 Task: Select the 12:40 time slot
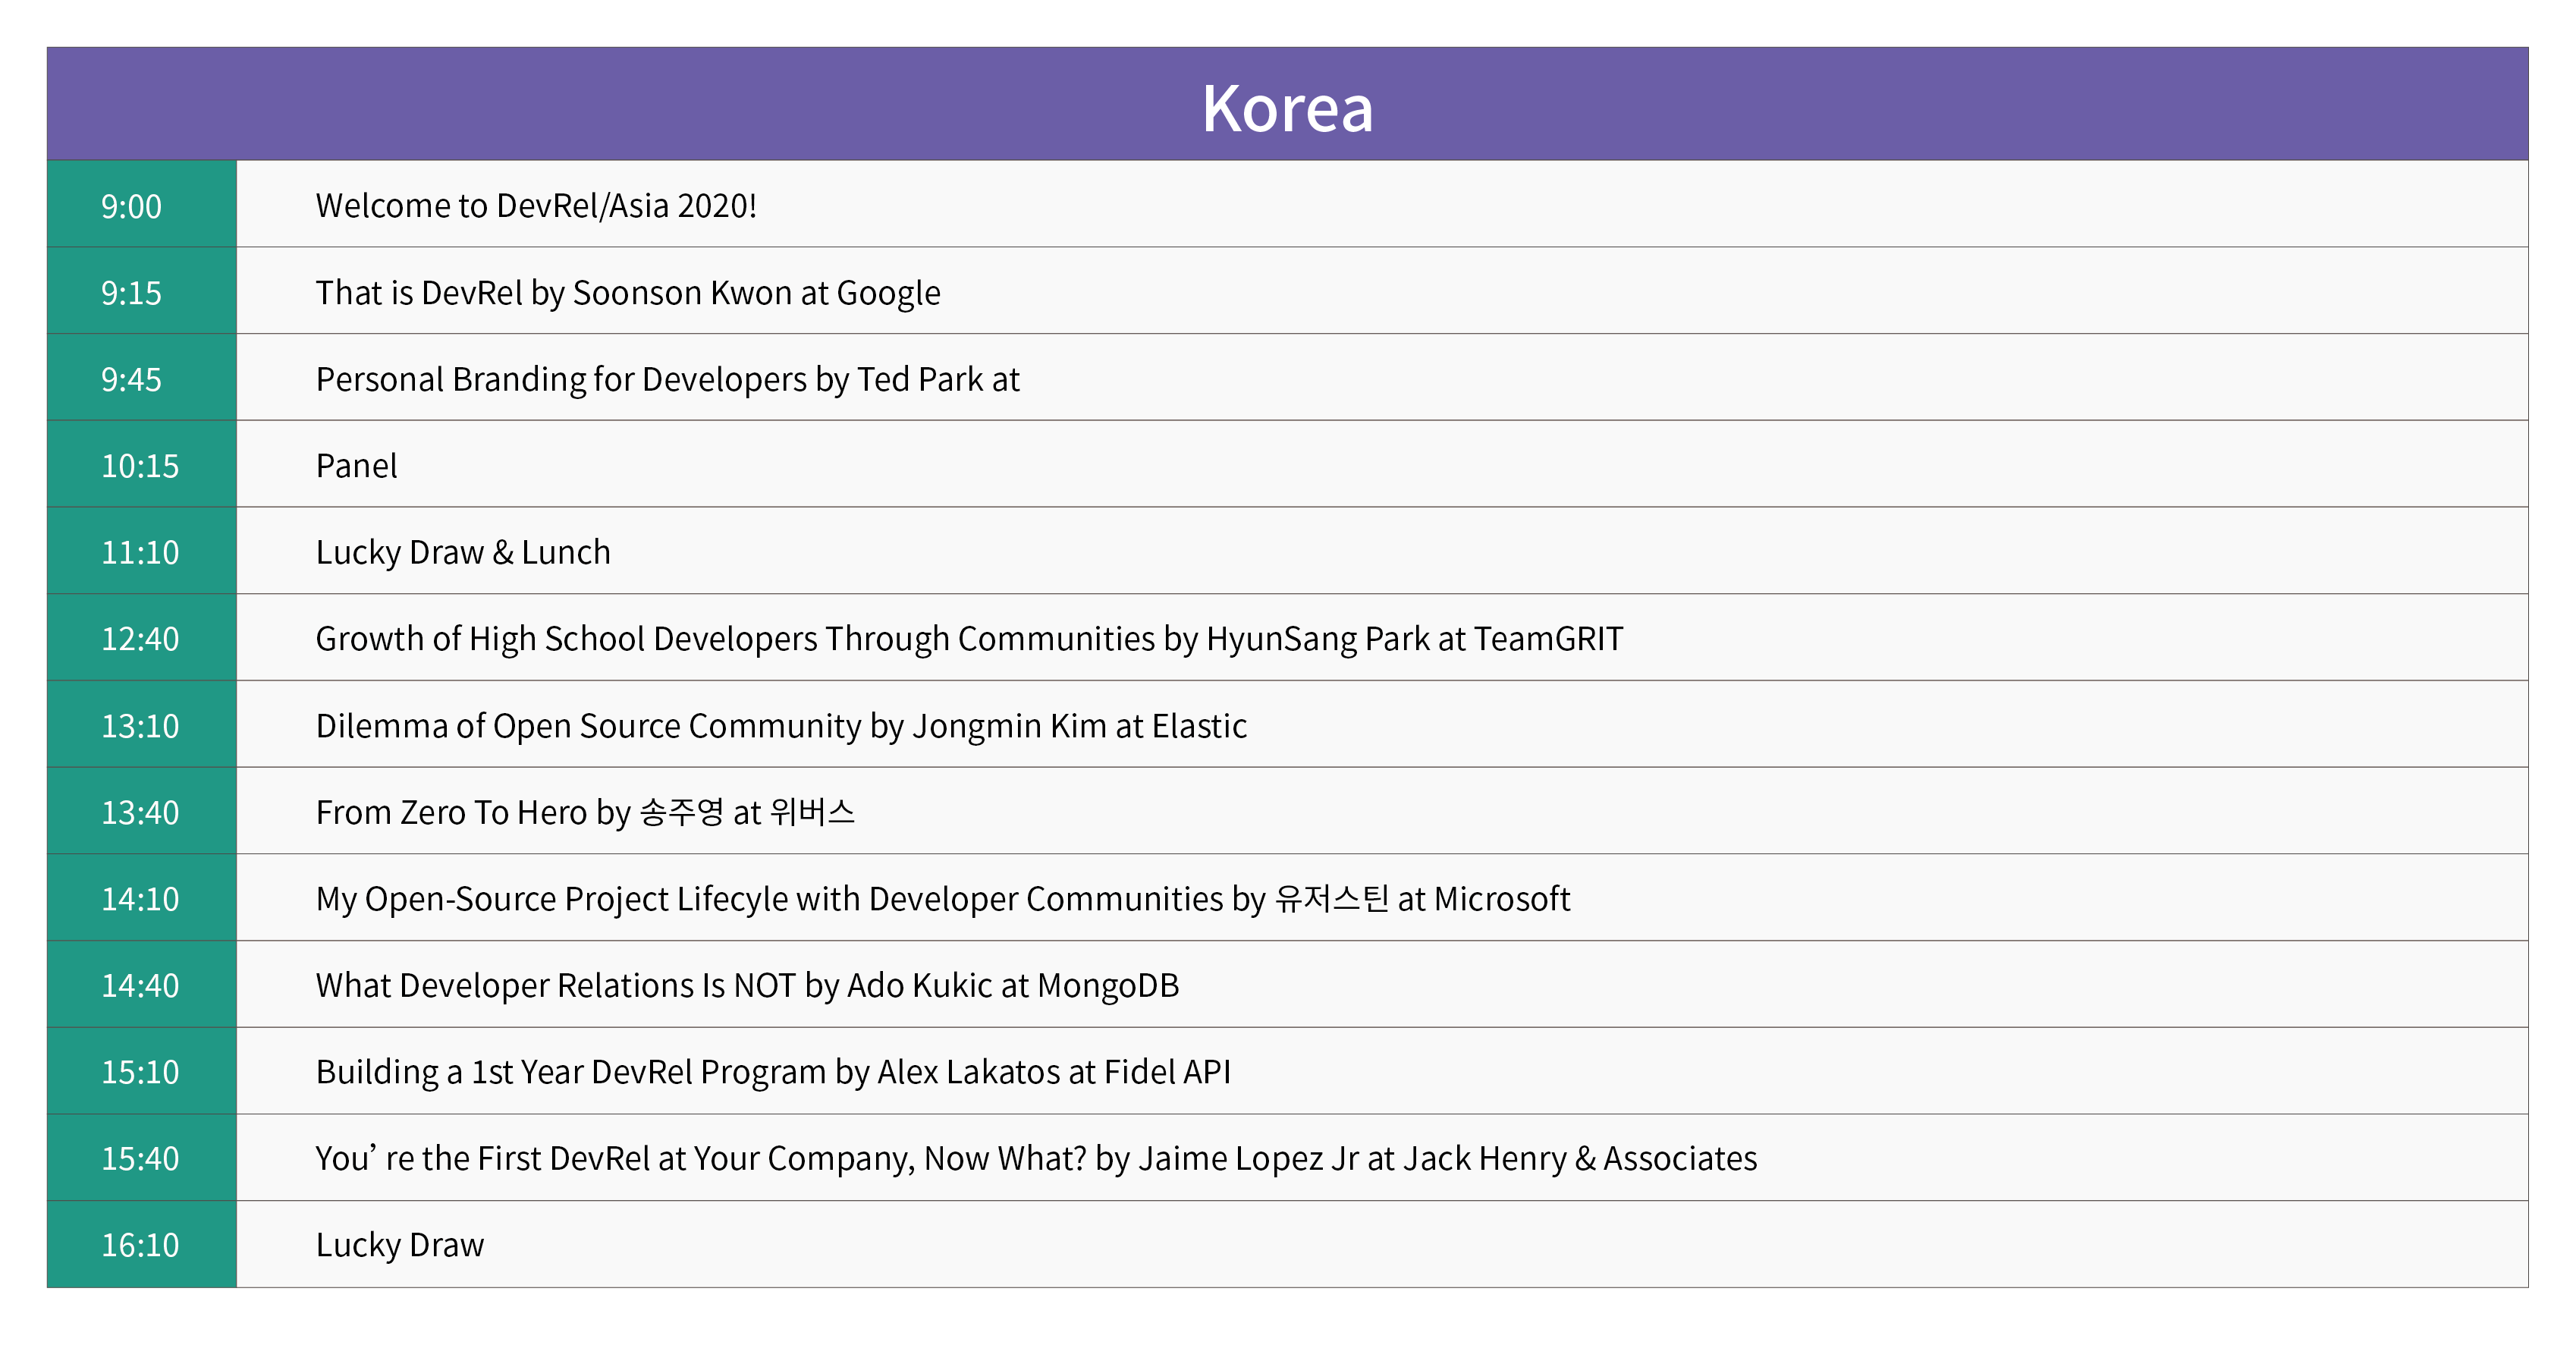tap(140, 639)
